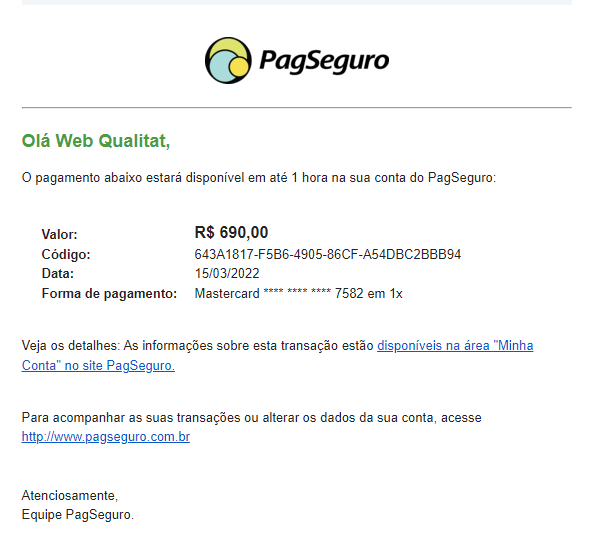The height and width of the screenshot is (541, 616).
Task: Click the date value "15/03/2022"
Action: (x=227, y=273)
